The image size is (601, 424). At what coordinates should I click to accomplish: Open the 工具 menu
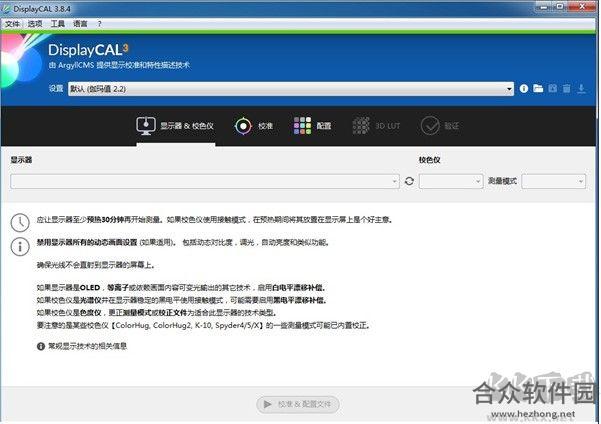click(57, 24)
